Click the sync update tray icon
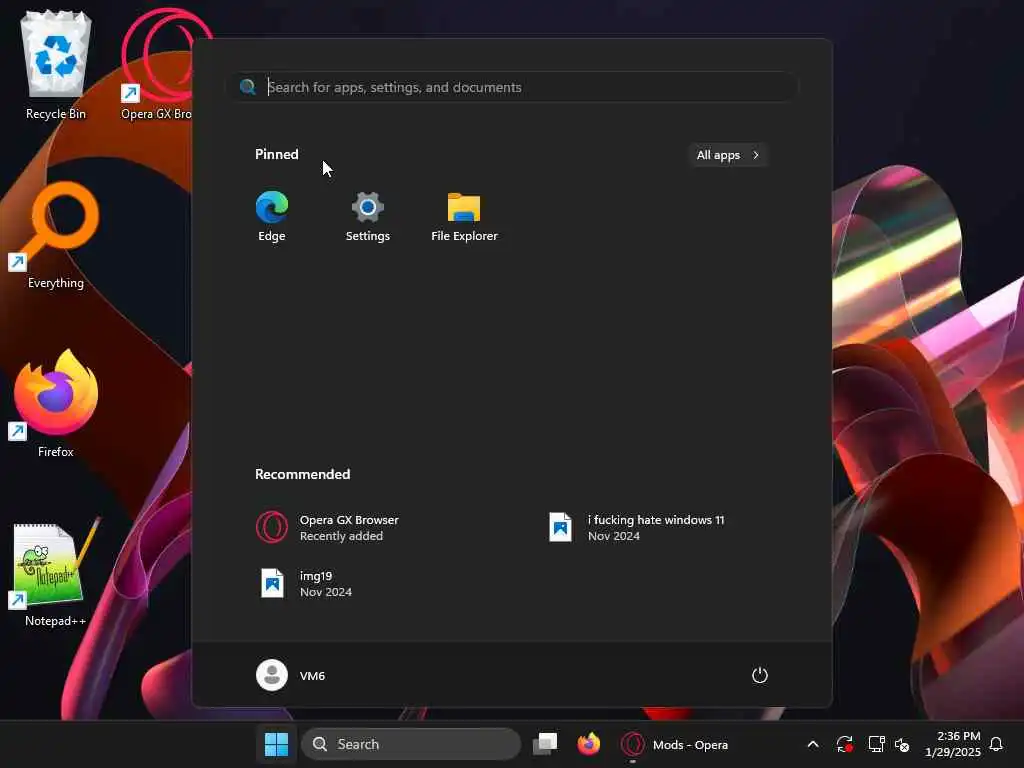 tap(844, 744)
